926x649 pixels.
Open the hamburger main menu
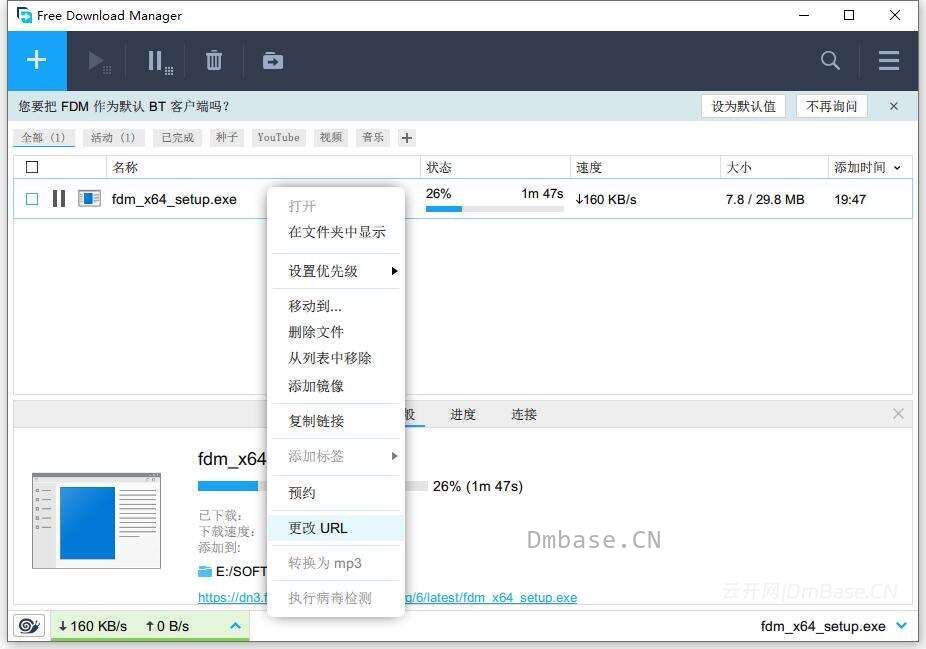[888, 60]
